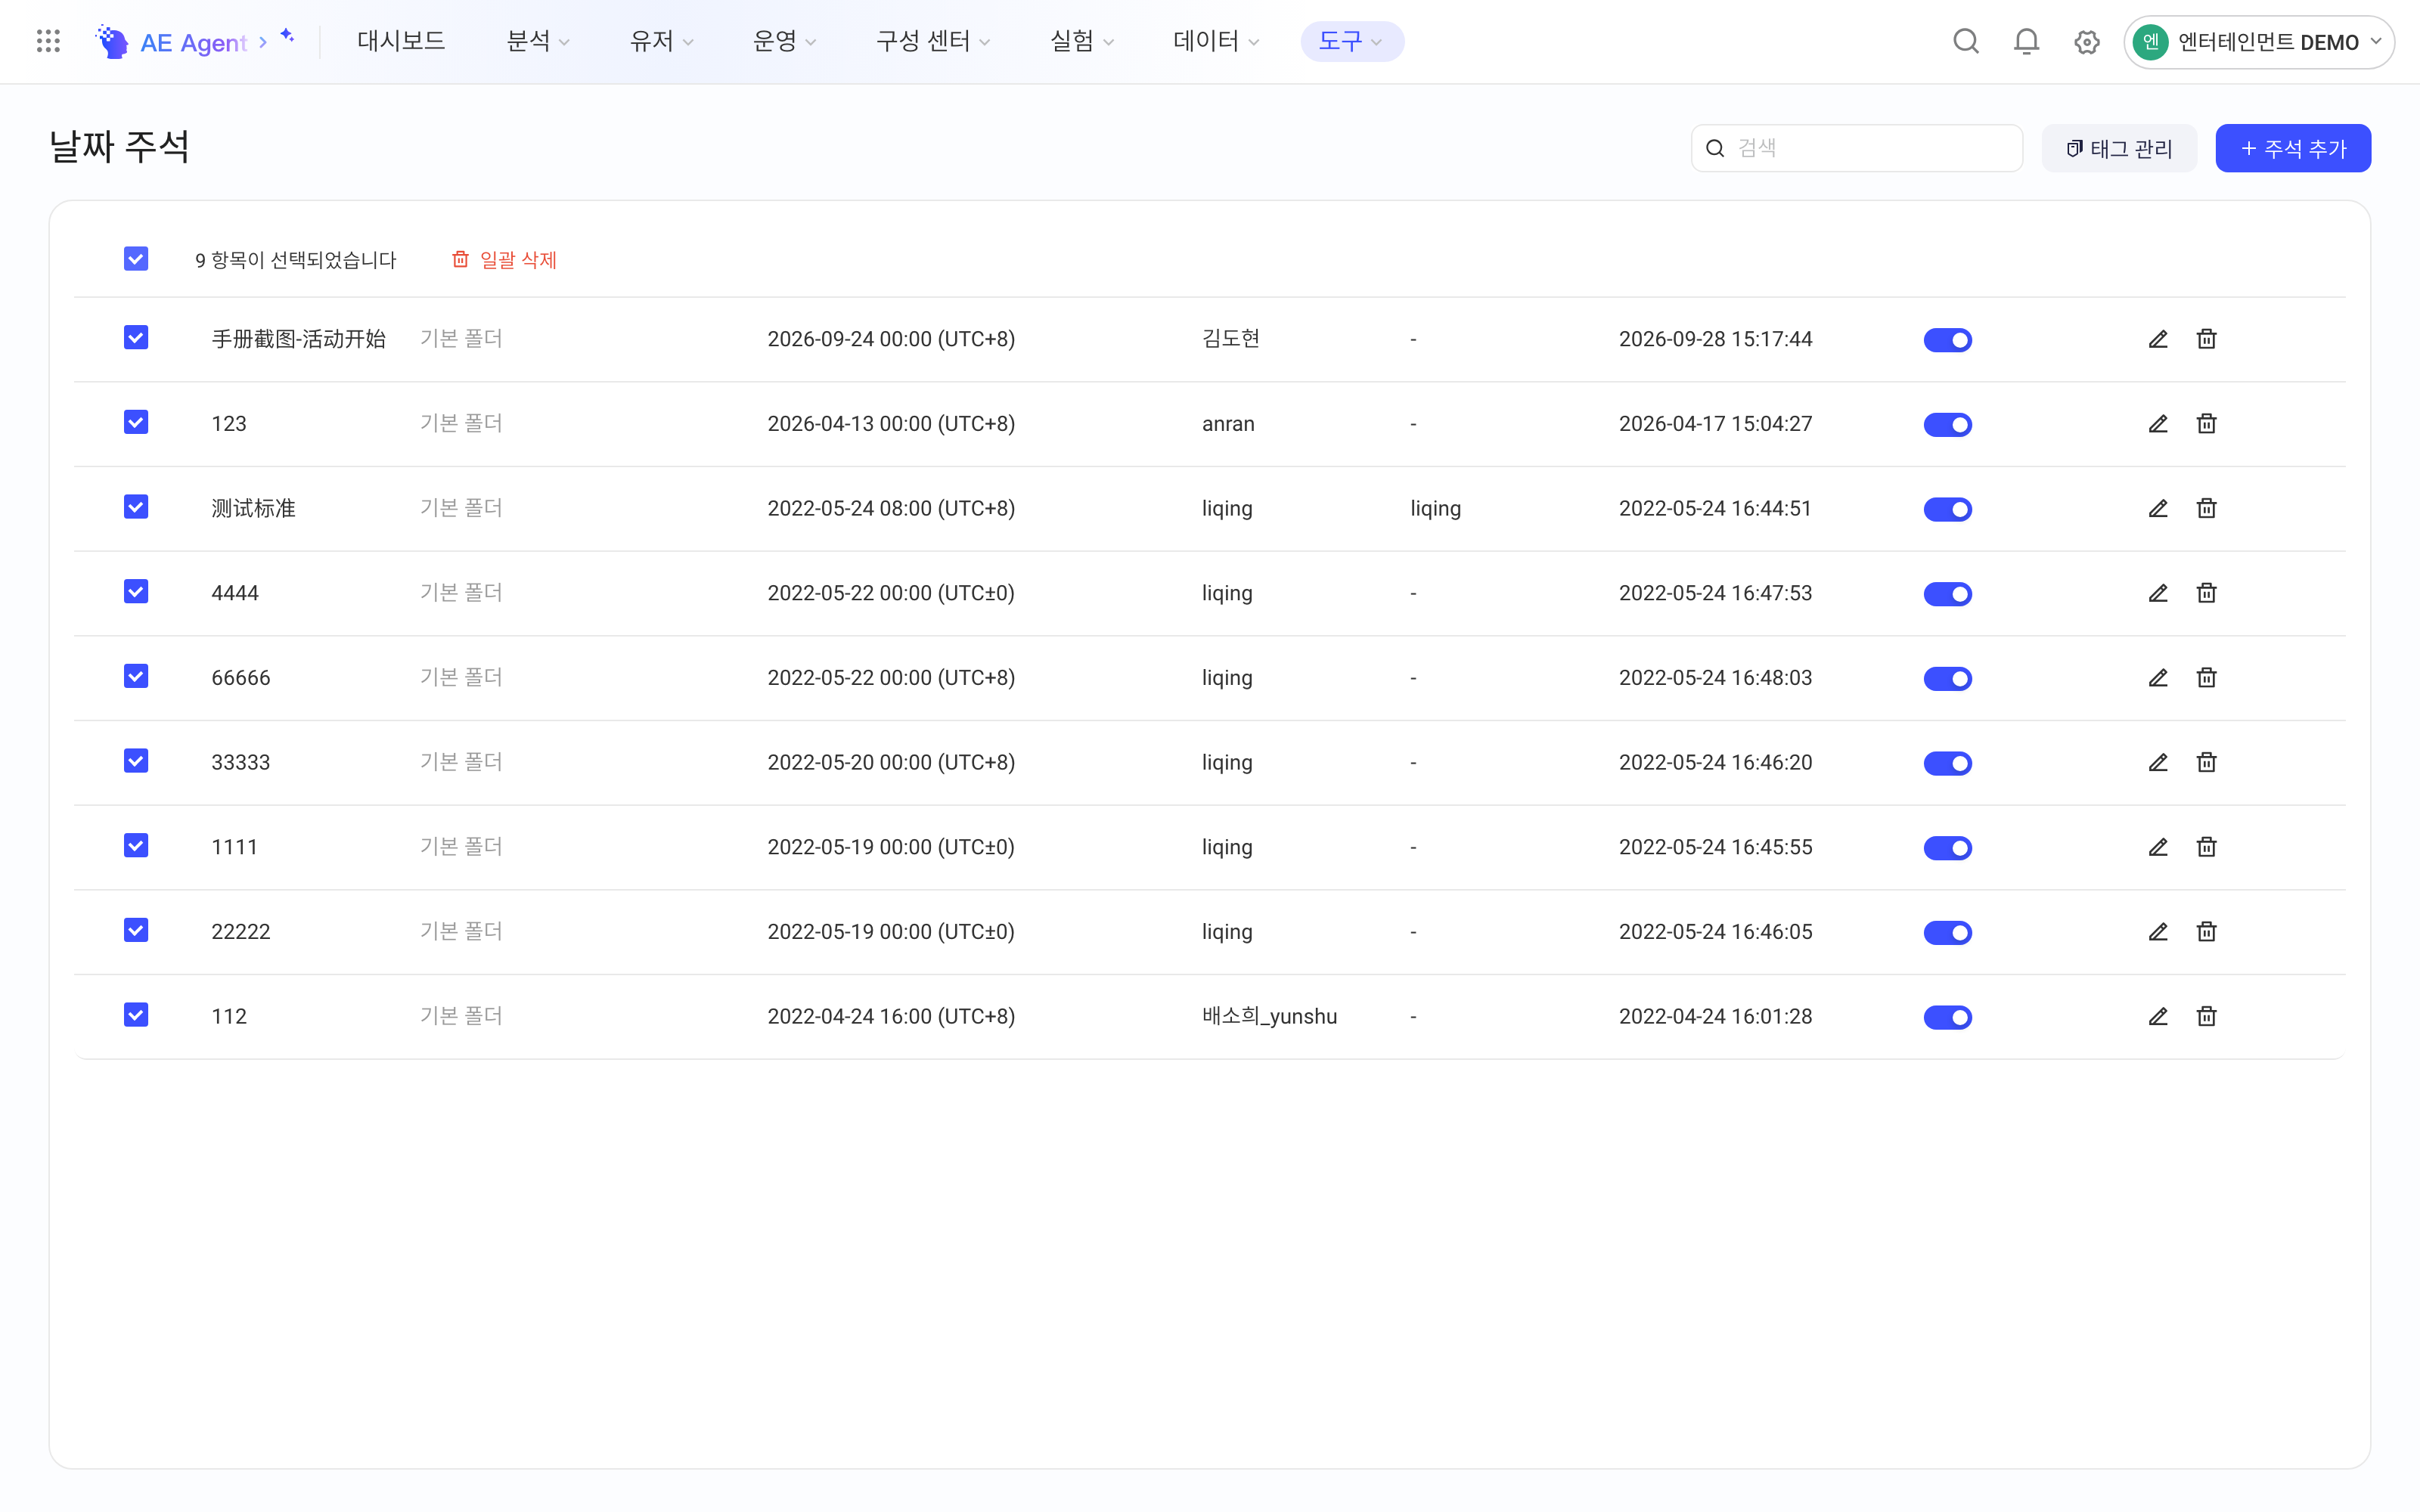
Task: Edit the 手册截图-活动开始 annotation
Action: click(x=2158, y=339)
